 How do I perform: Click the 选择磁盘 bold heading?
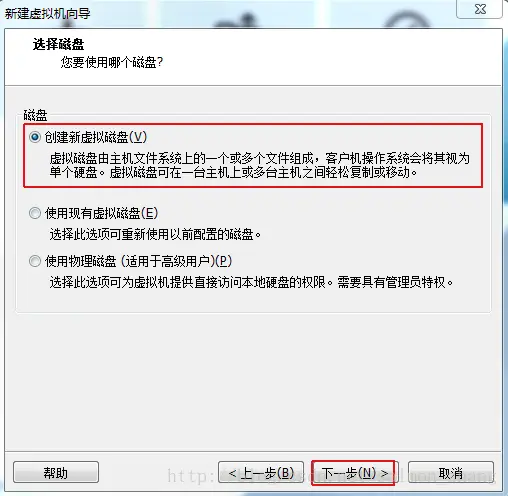(58, 44)
